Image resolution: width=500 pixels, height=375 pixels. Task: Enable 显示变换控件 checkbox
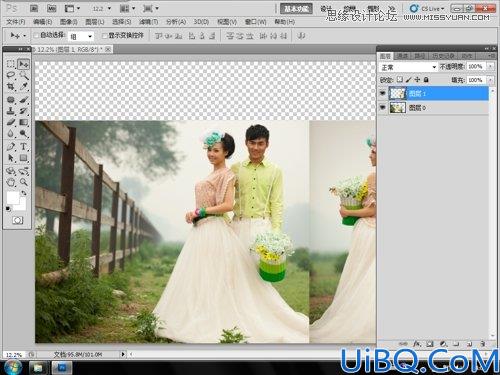click(x=104, y=35)
